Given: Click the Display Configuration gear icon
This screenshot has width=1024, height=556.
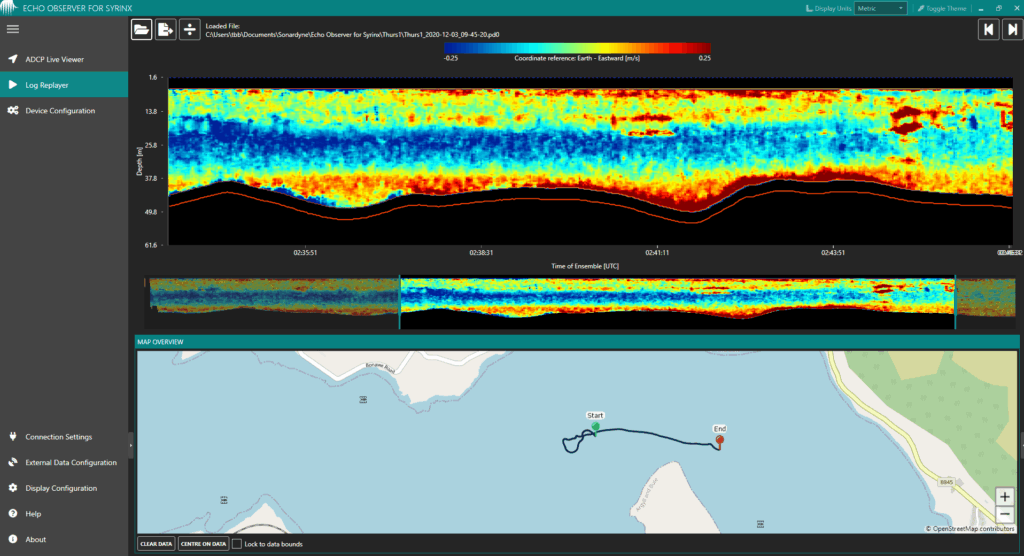Looking at the screenshot, I should 12,488.
